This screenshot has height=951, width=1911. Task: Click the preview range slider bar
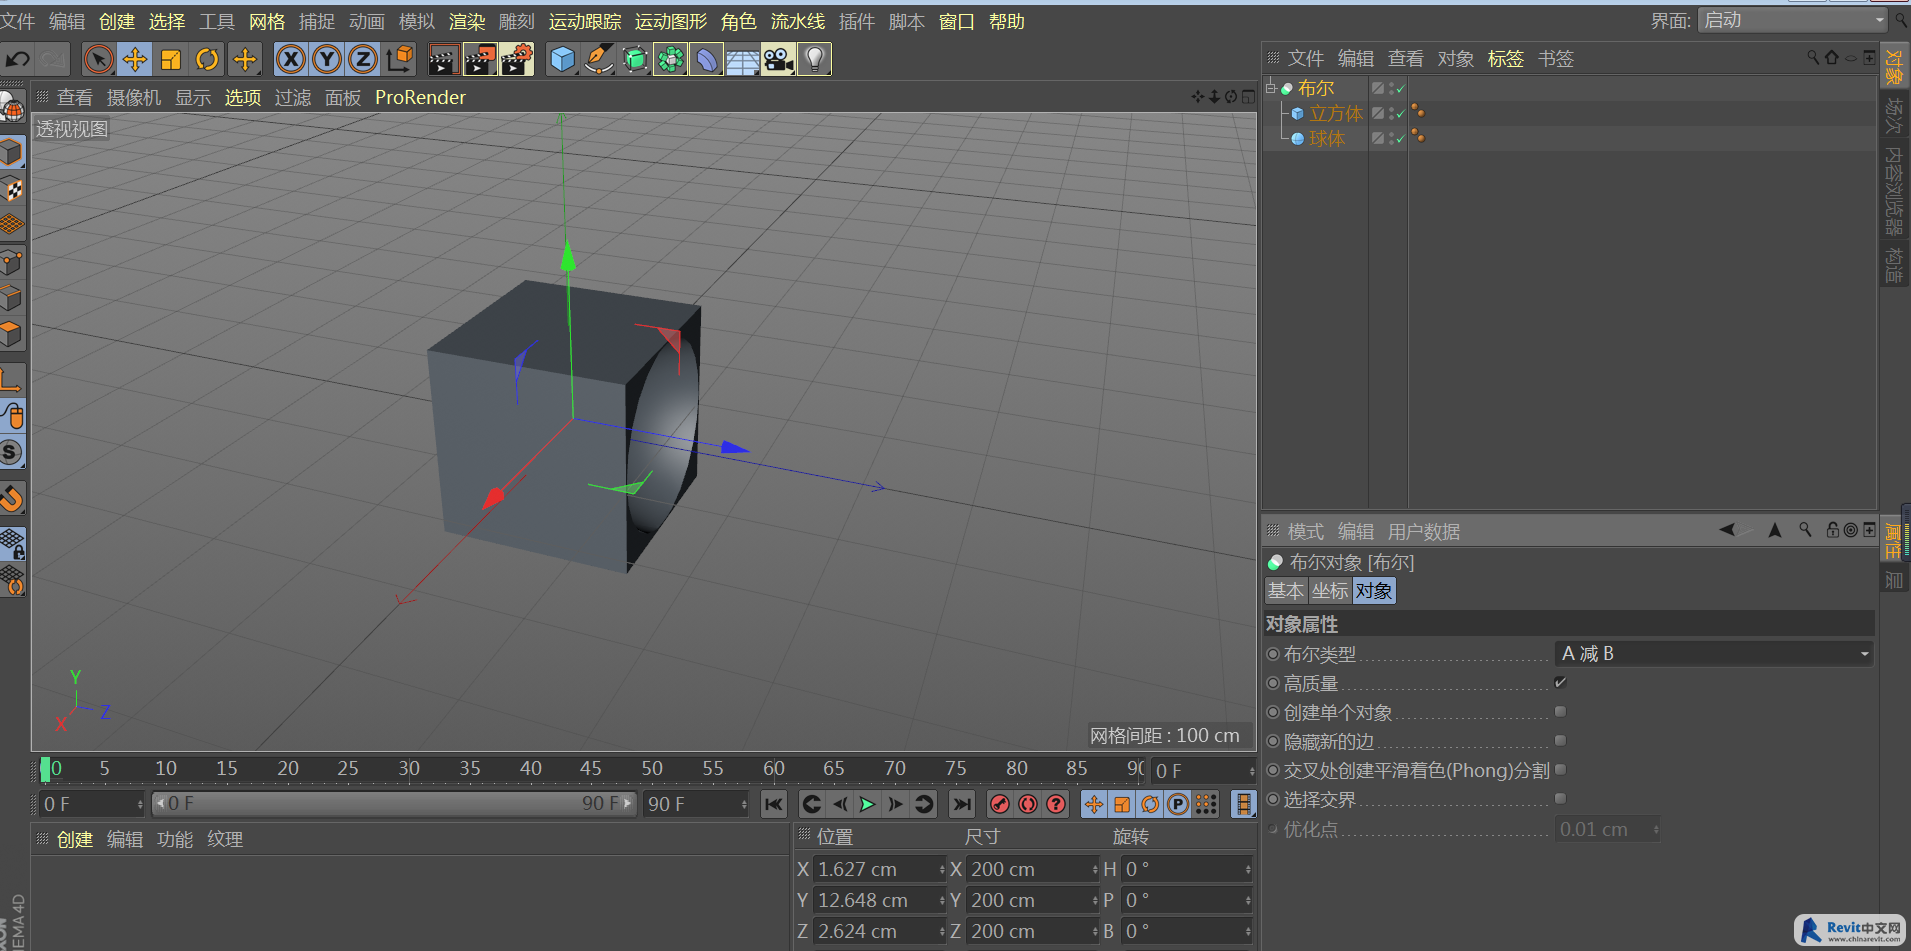click(394, 803)
